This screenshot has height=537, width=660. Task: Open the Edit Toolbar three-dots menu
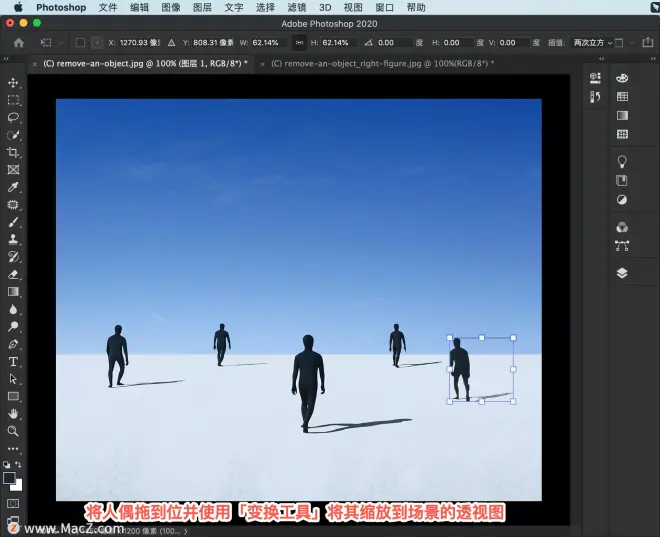click(13, 449)
